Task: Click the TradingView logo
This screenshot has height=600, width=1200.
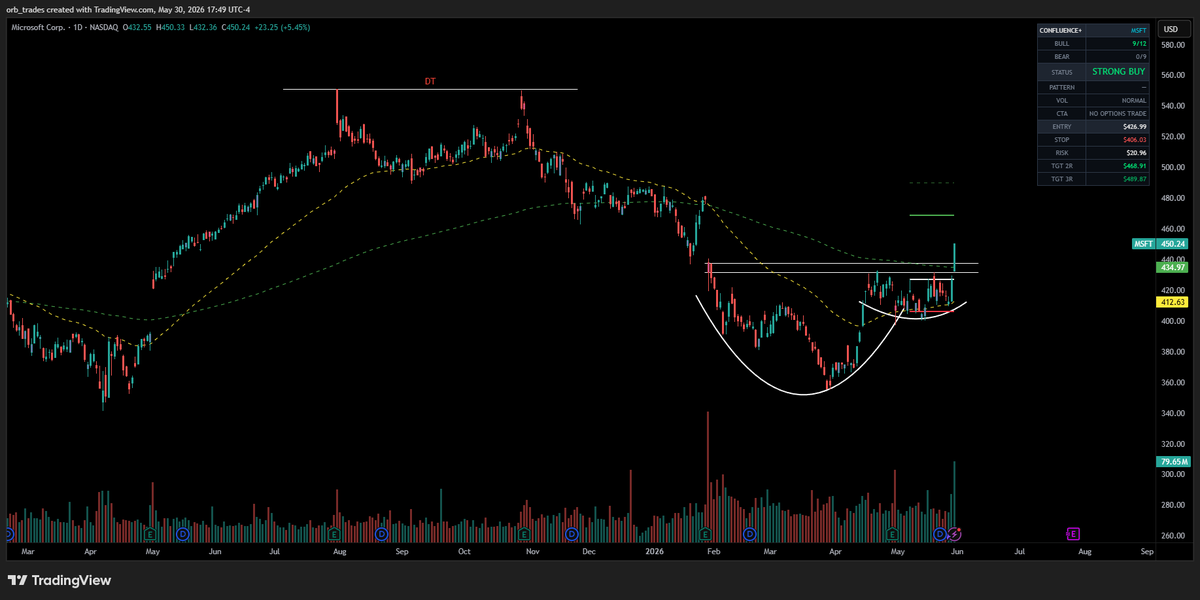Action: coord(59,580)
